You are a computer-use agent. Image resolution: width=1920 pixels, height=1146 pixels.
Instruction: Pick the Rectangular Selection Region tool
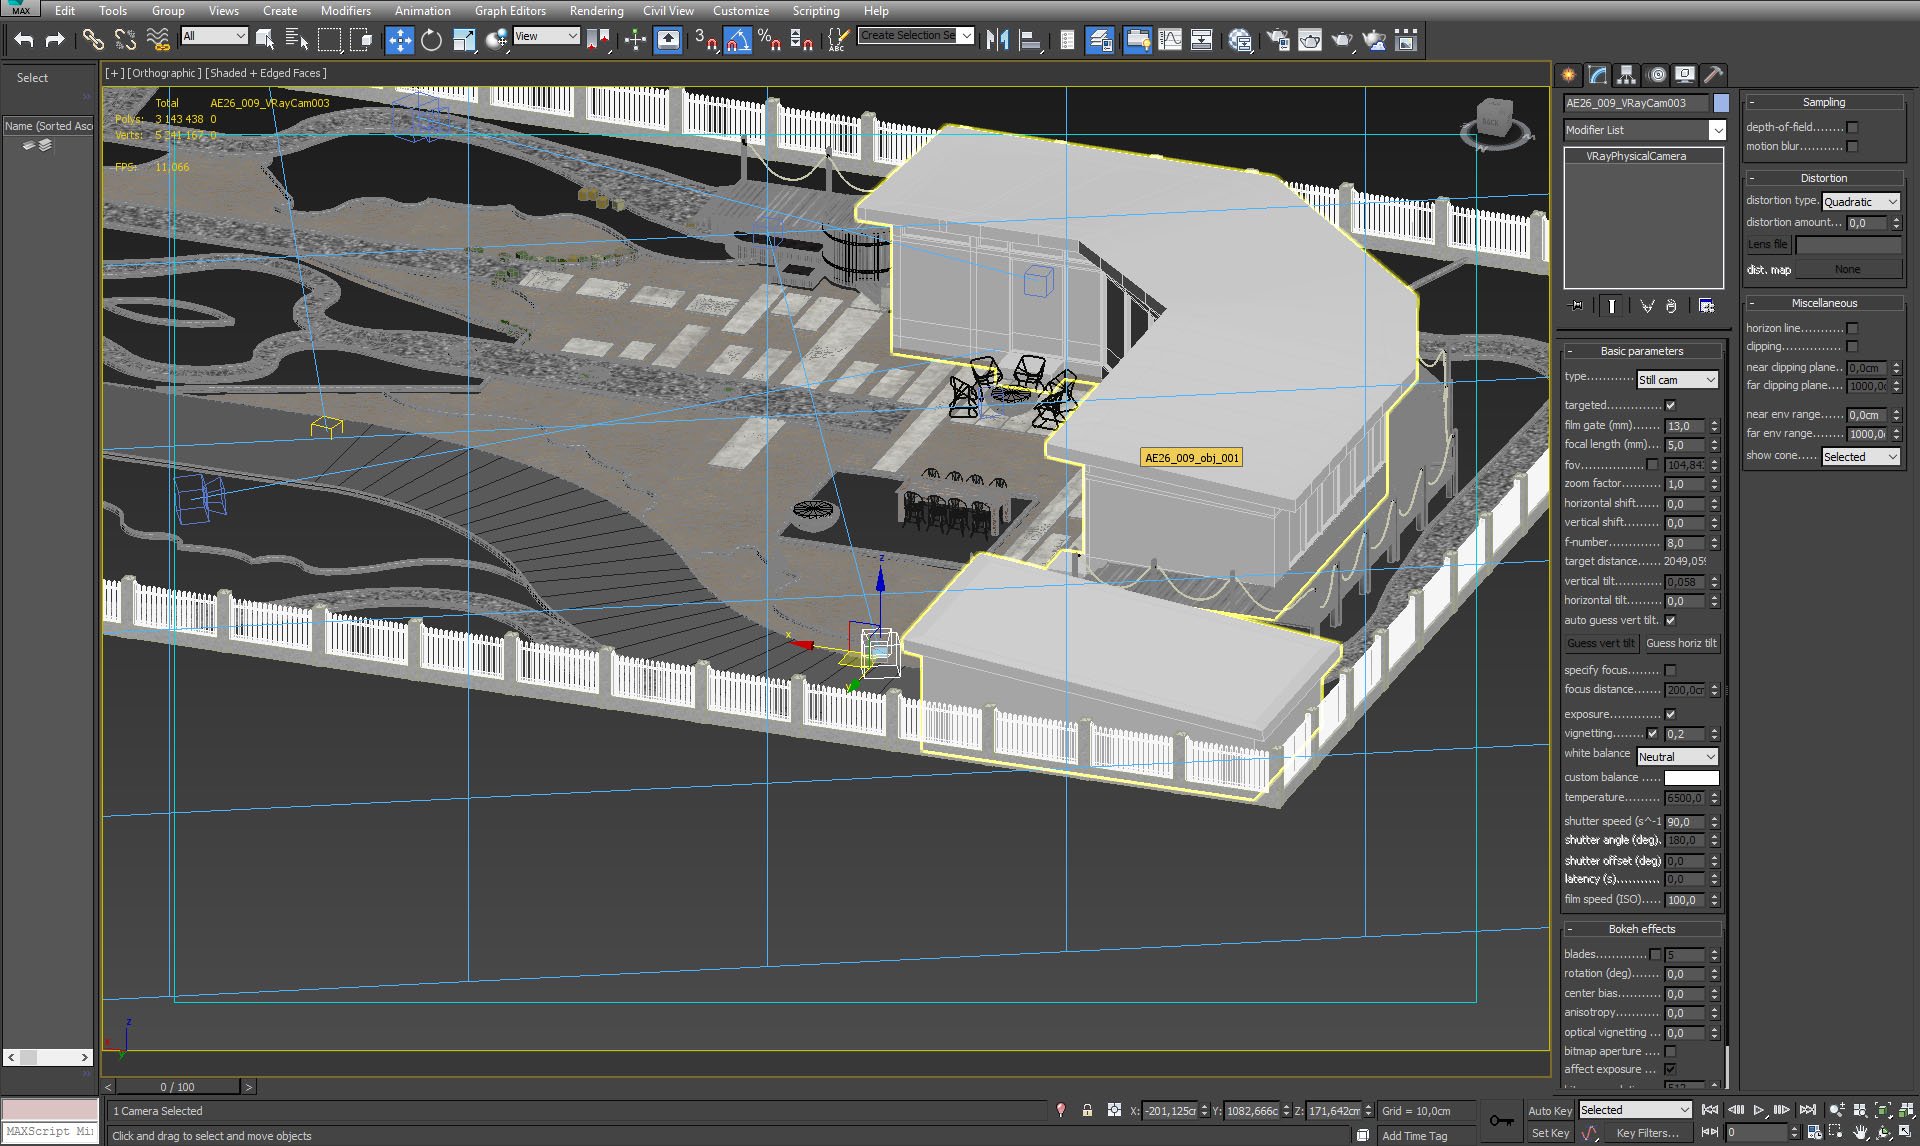point(329,40)
